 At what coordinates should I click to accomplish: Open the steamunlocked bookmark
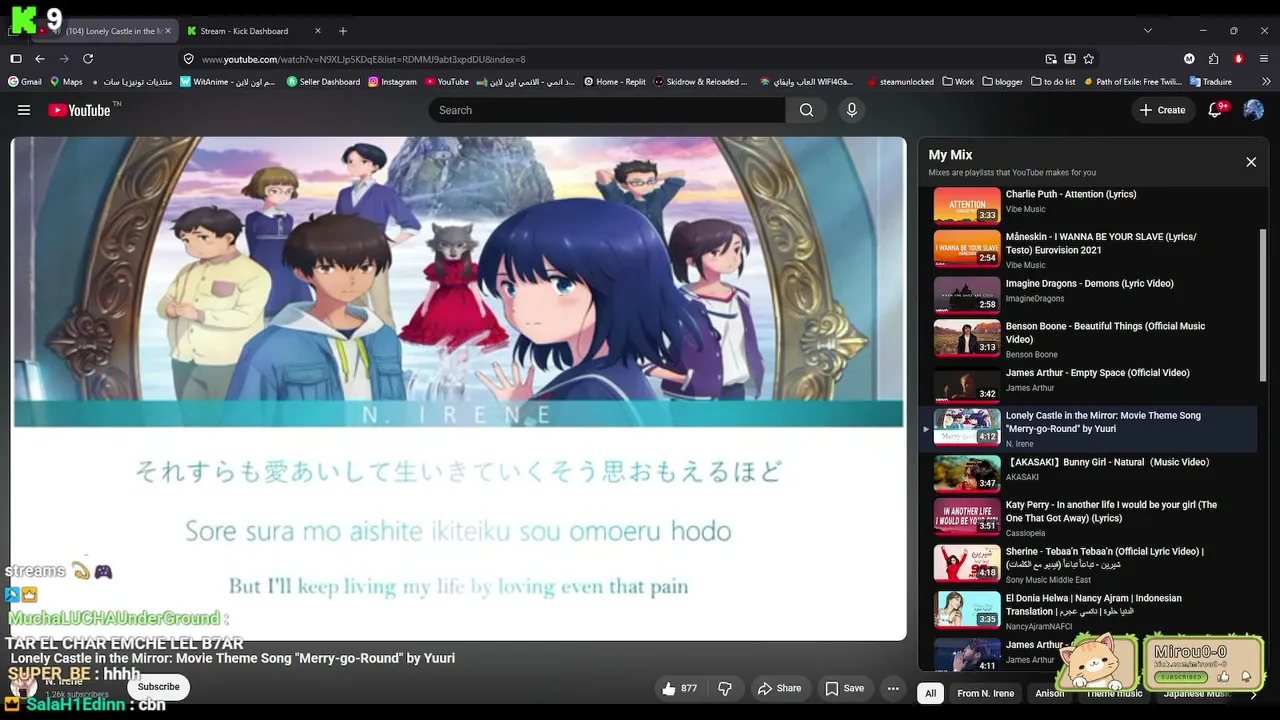point(900,82)
